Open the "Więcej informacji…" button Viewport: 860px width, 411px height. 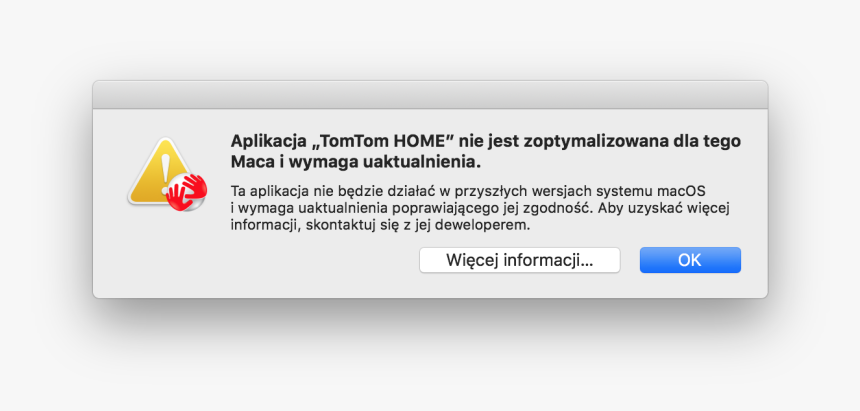519,260
